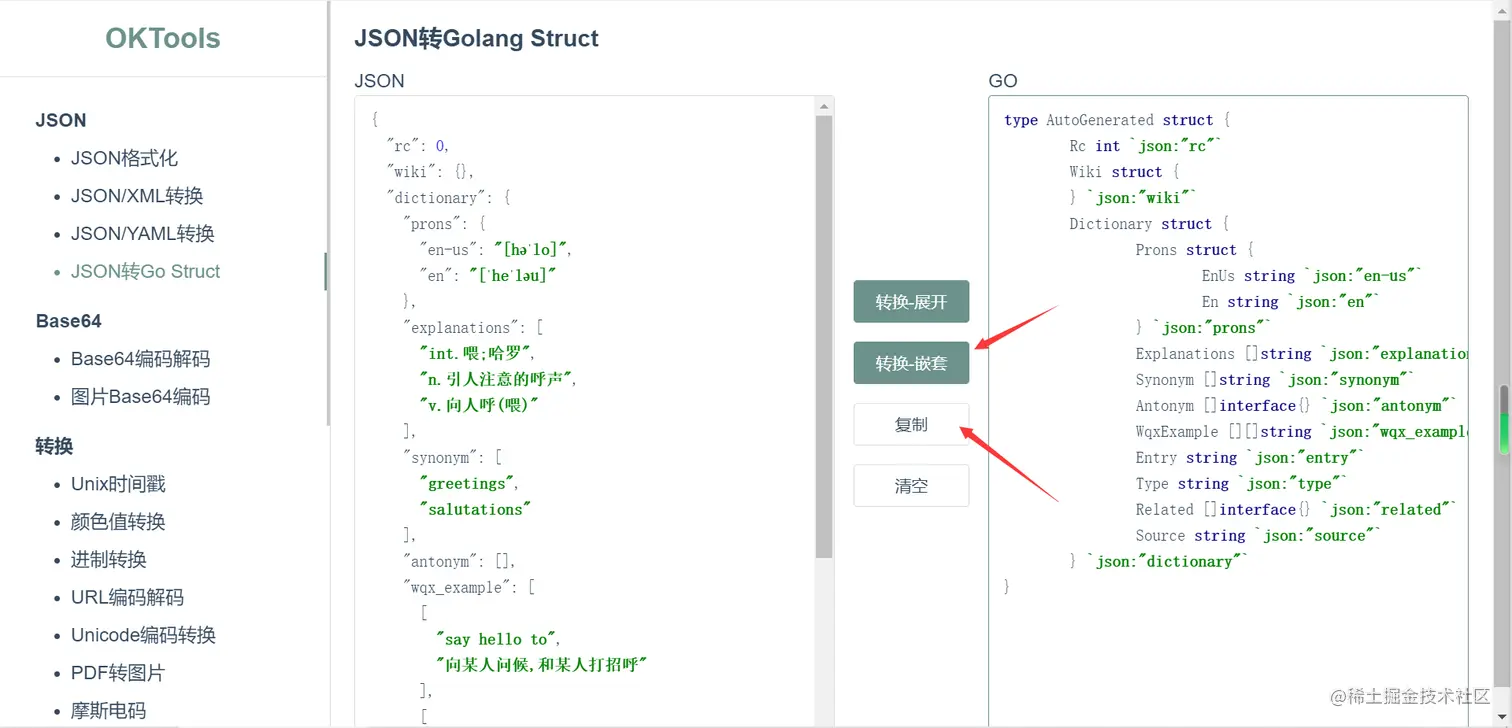Open Base64编码解码 tool

(x=140, y=359)
